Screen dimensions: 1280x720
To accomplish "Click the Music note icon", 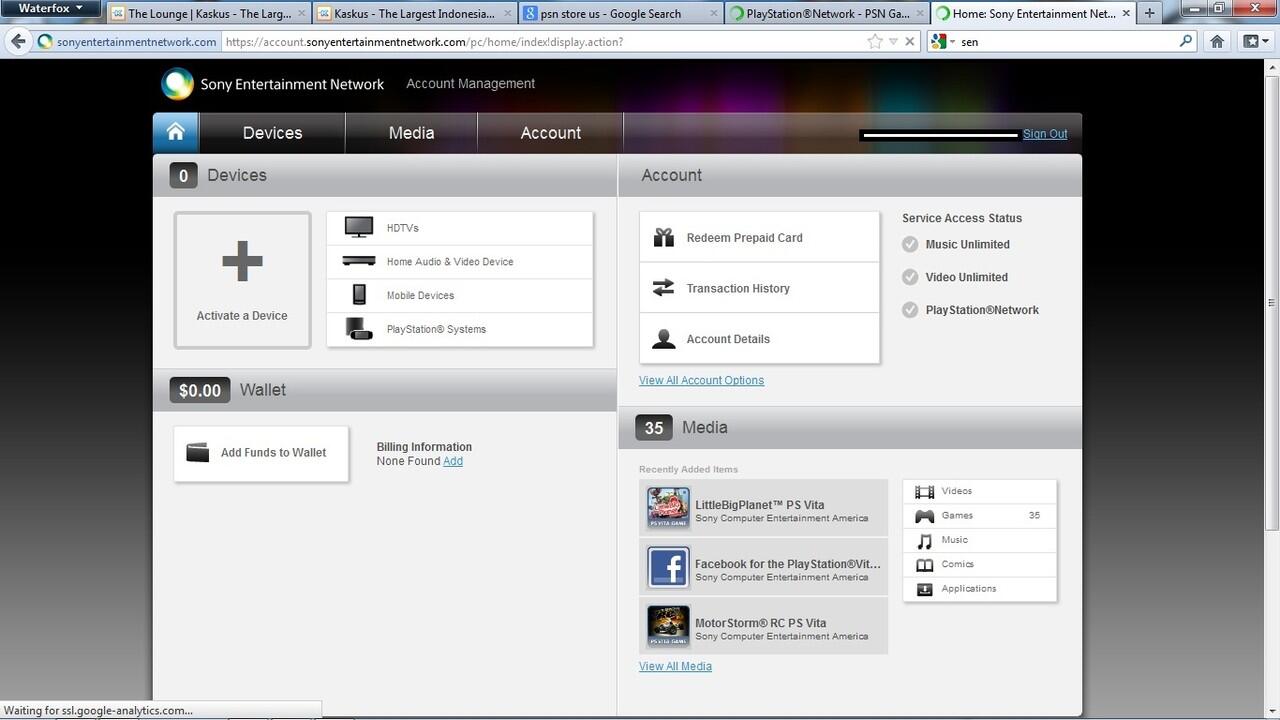I will coord(924,540).
